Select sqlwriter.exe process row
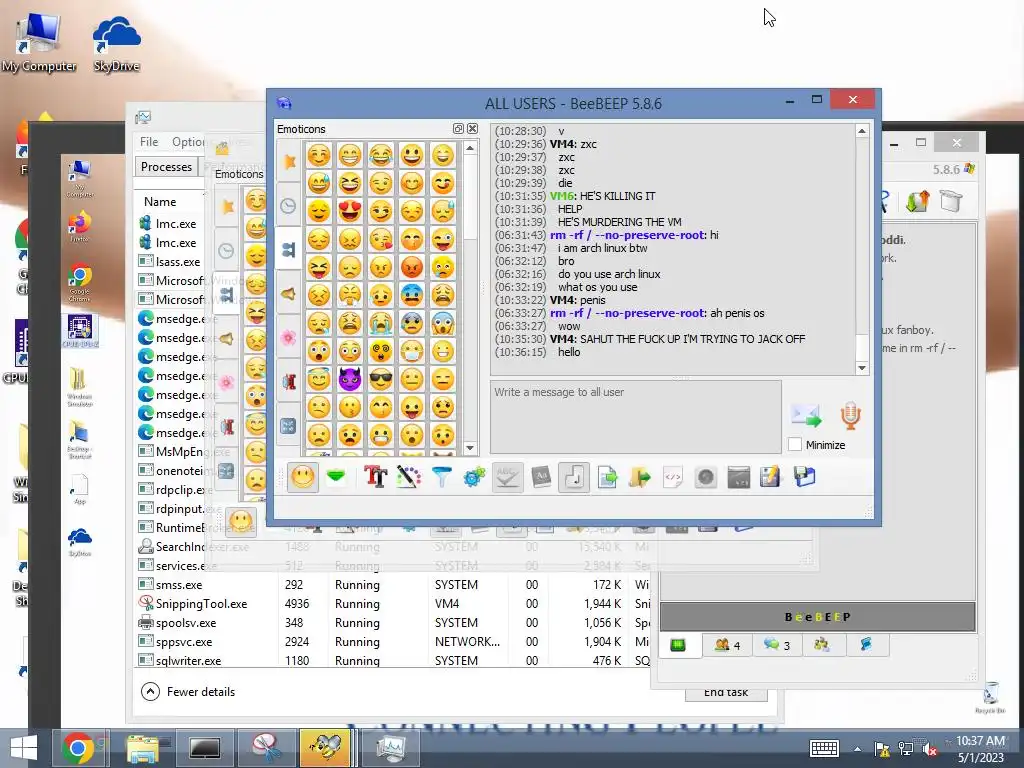The height and width of the screenshot is (768, 1024). 394,660
